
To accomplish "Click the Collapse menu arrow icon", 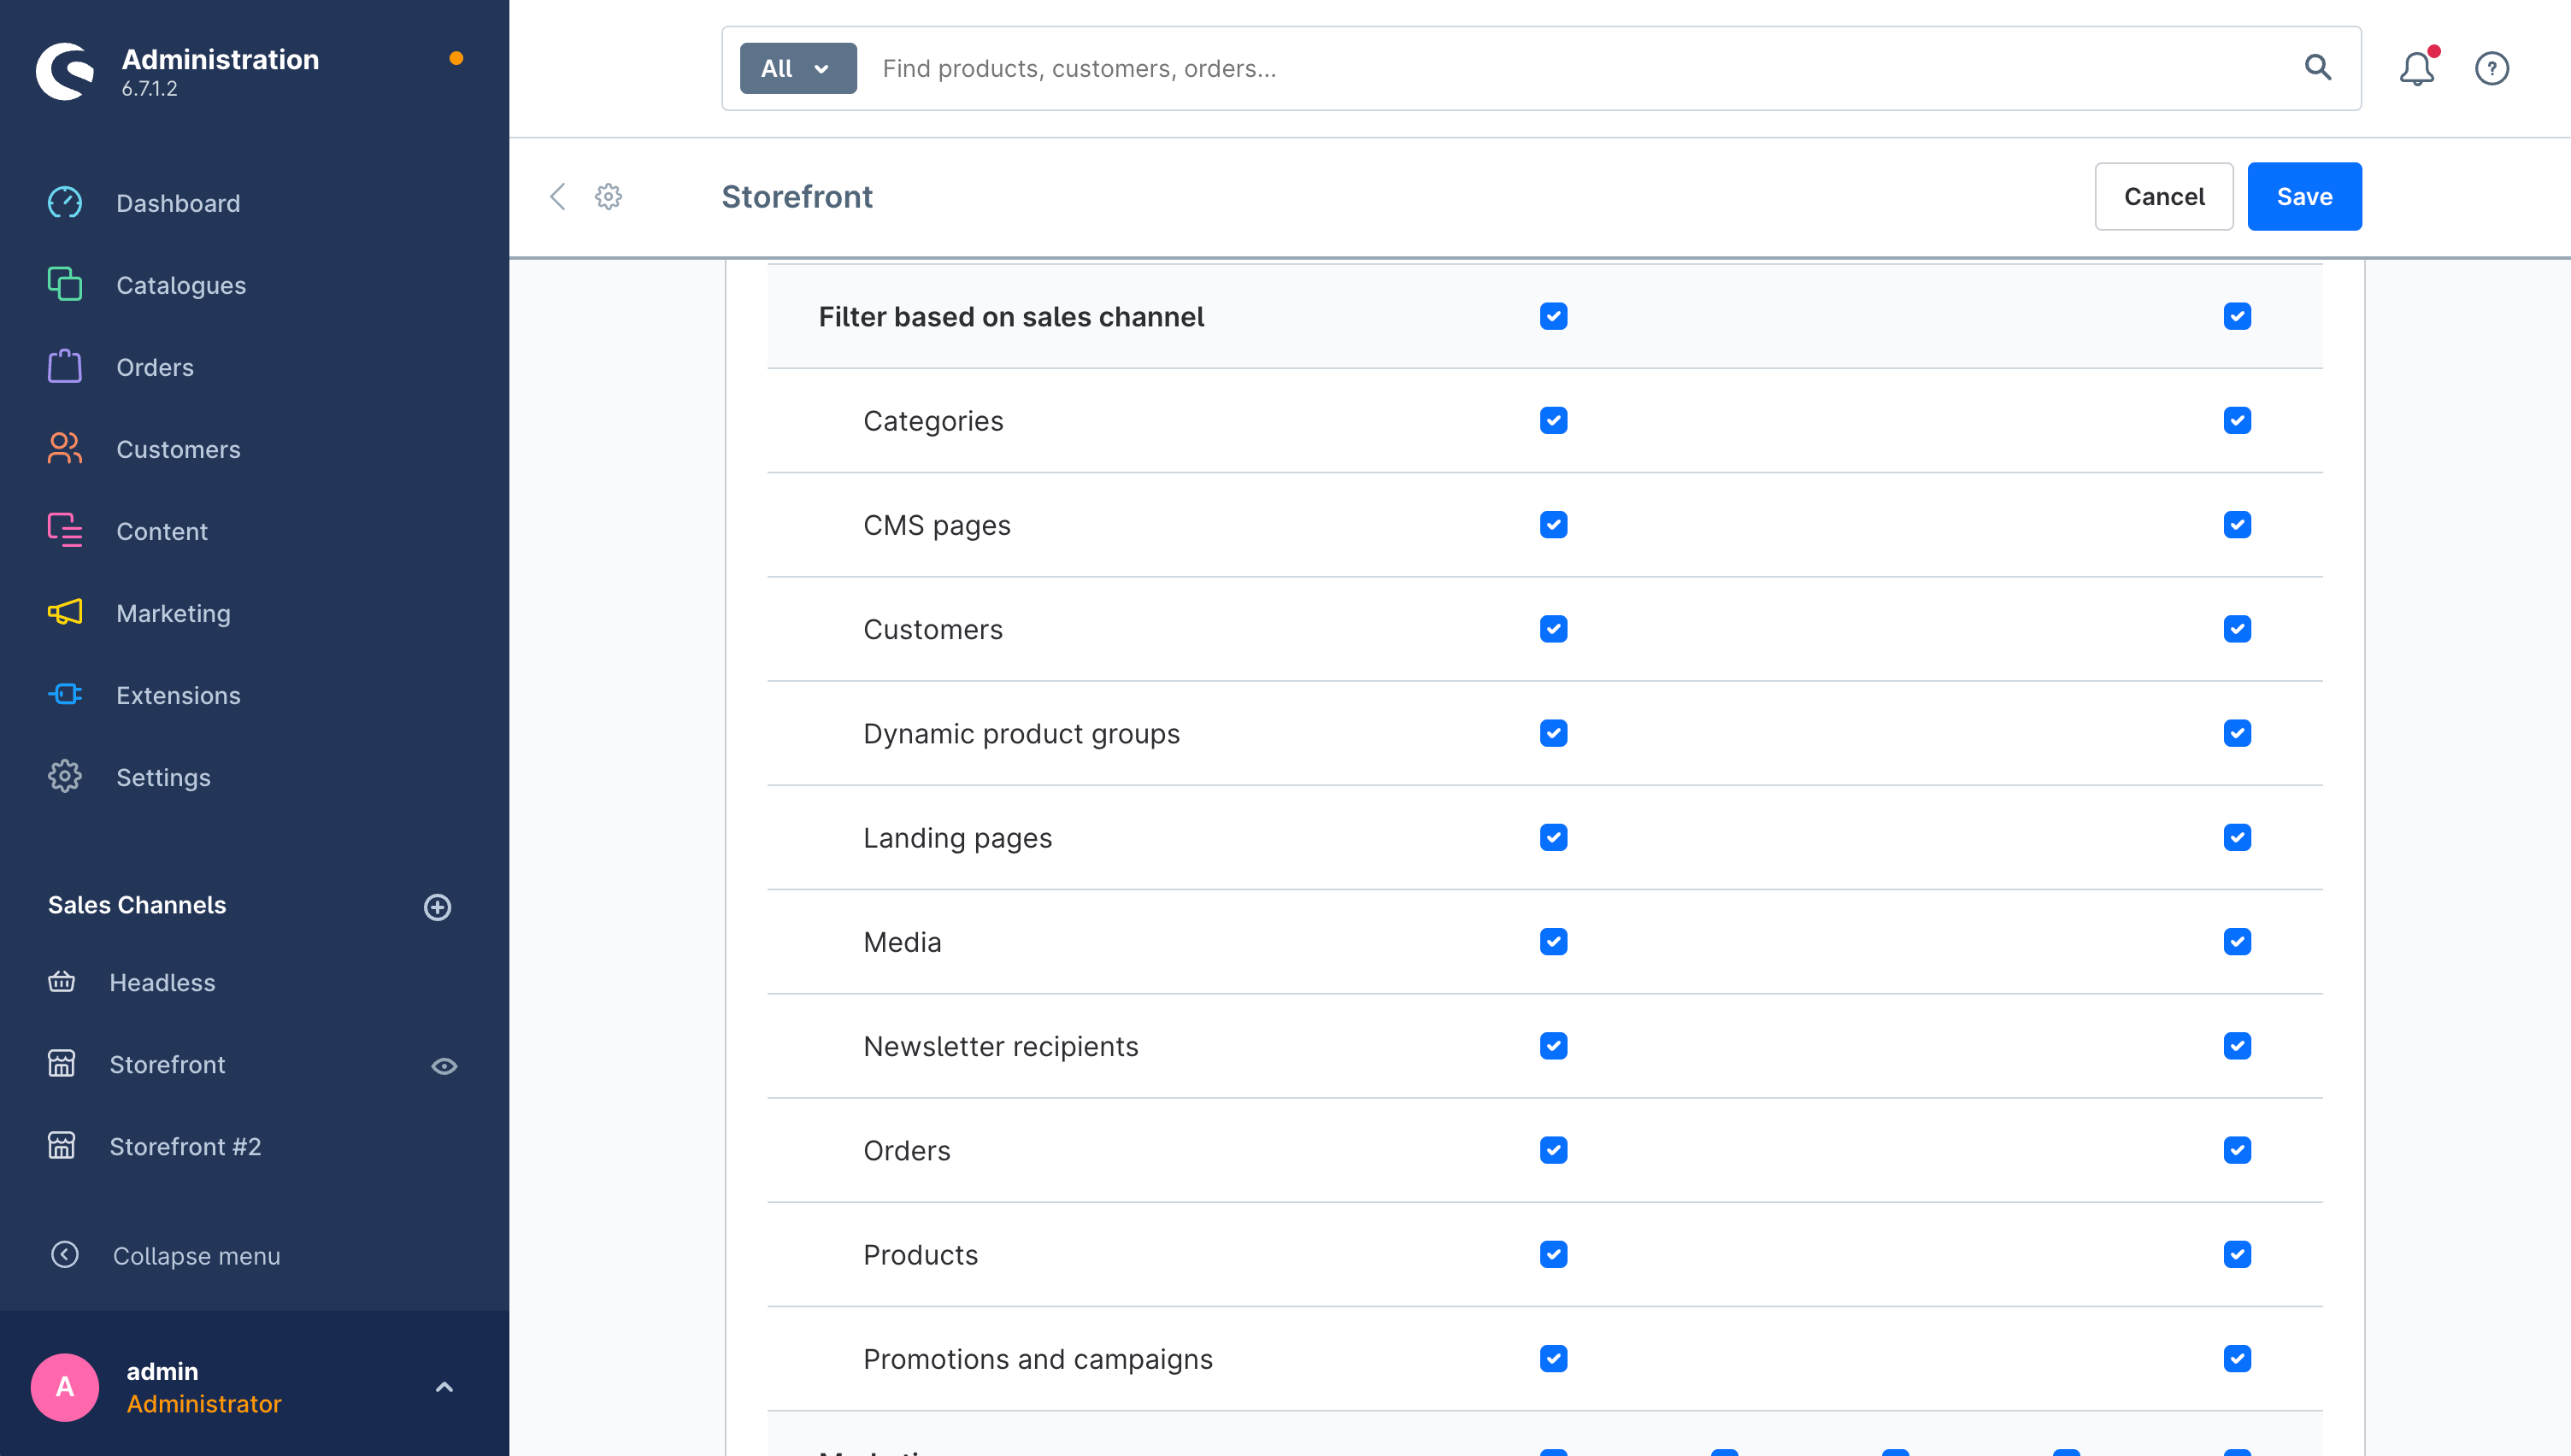I will coord(65,1254).
